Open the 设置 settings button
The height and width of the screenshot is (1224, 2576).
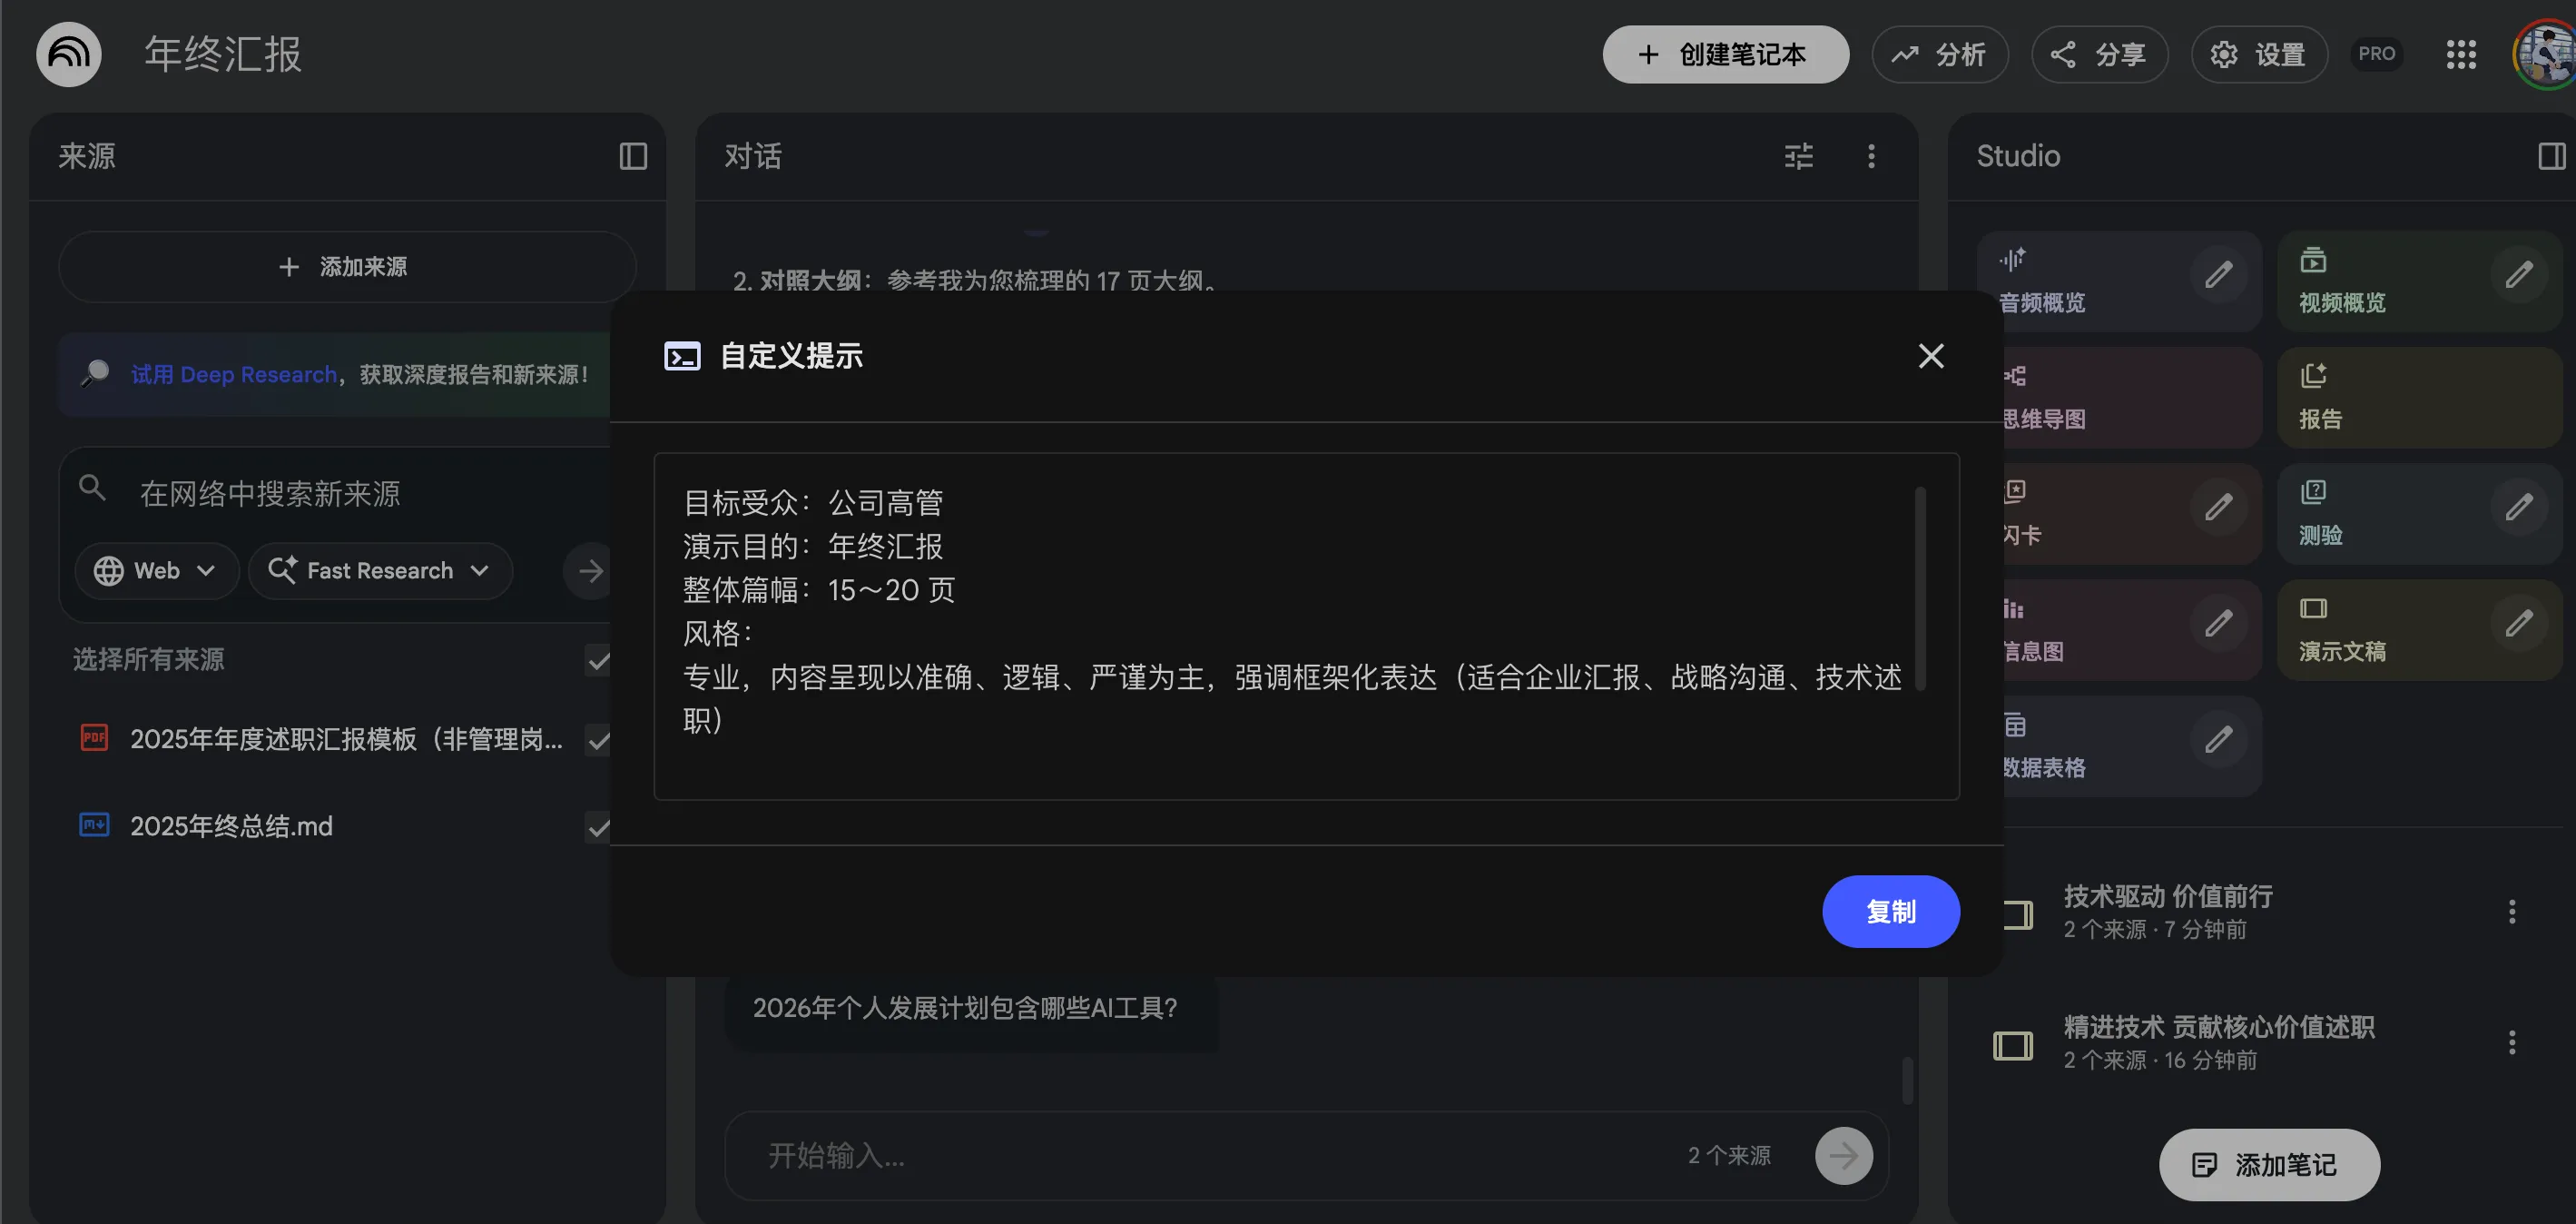coord(2259,54)
